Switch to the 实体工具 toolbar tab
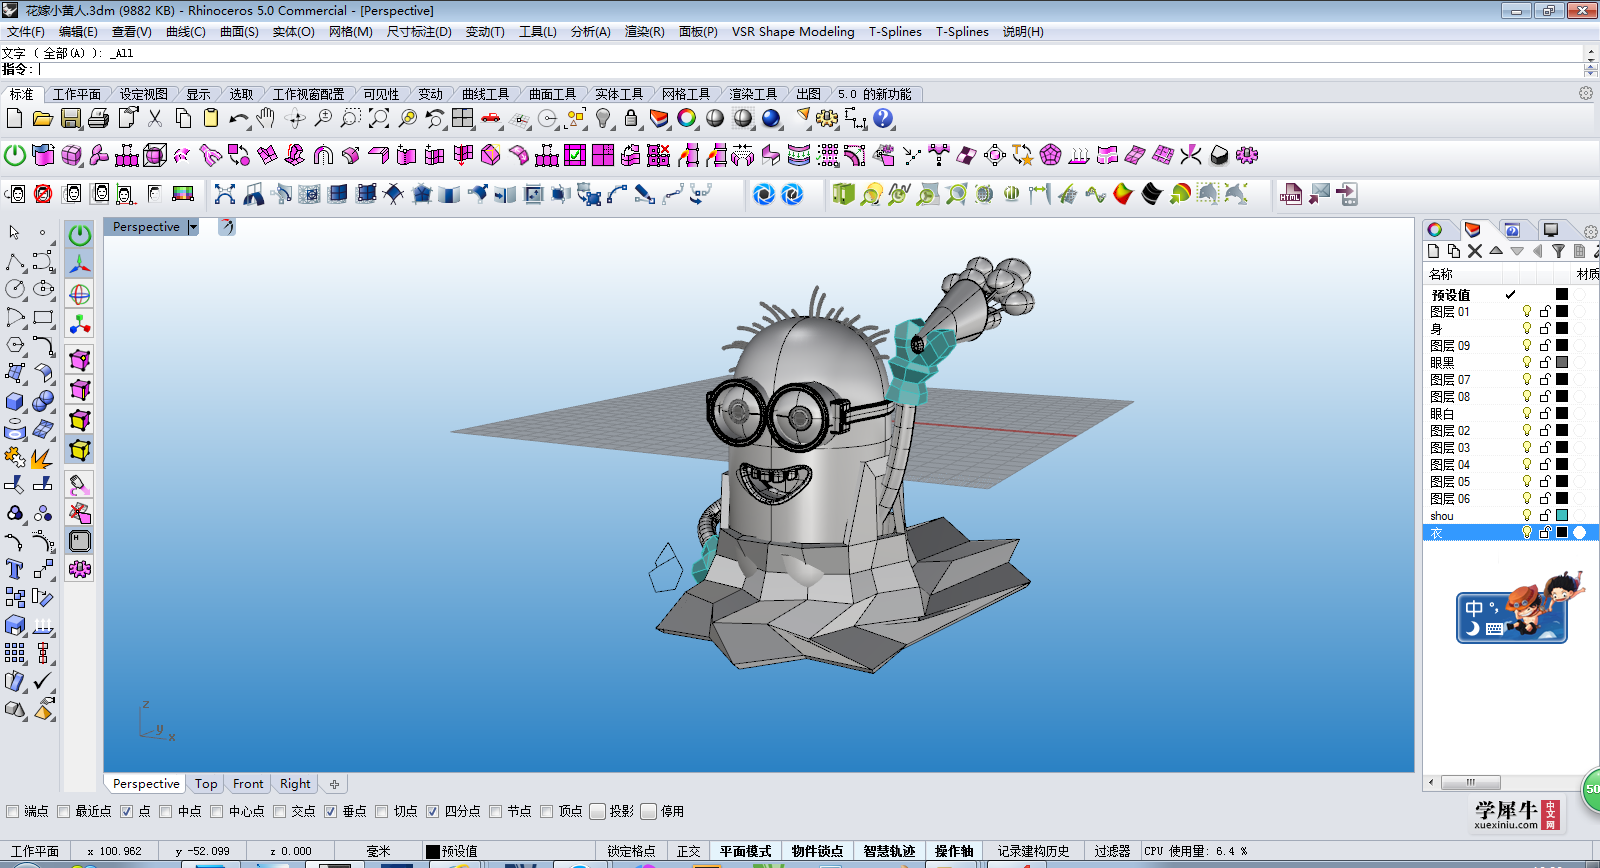This screenshot has width=1600, height=868. click(x=619, y=94)
